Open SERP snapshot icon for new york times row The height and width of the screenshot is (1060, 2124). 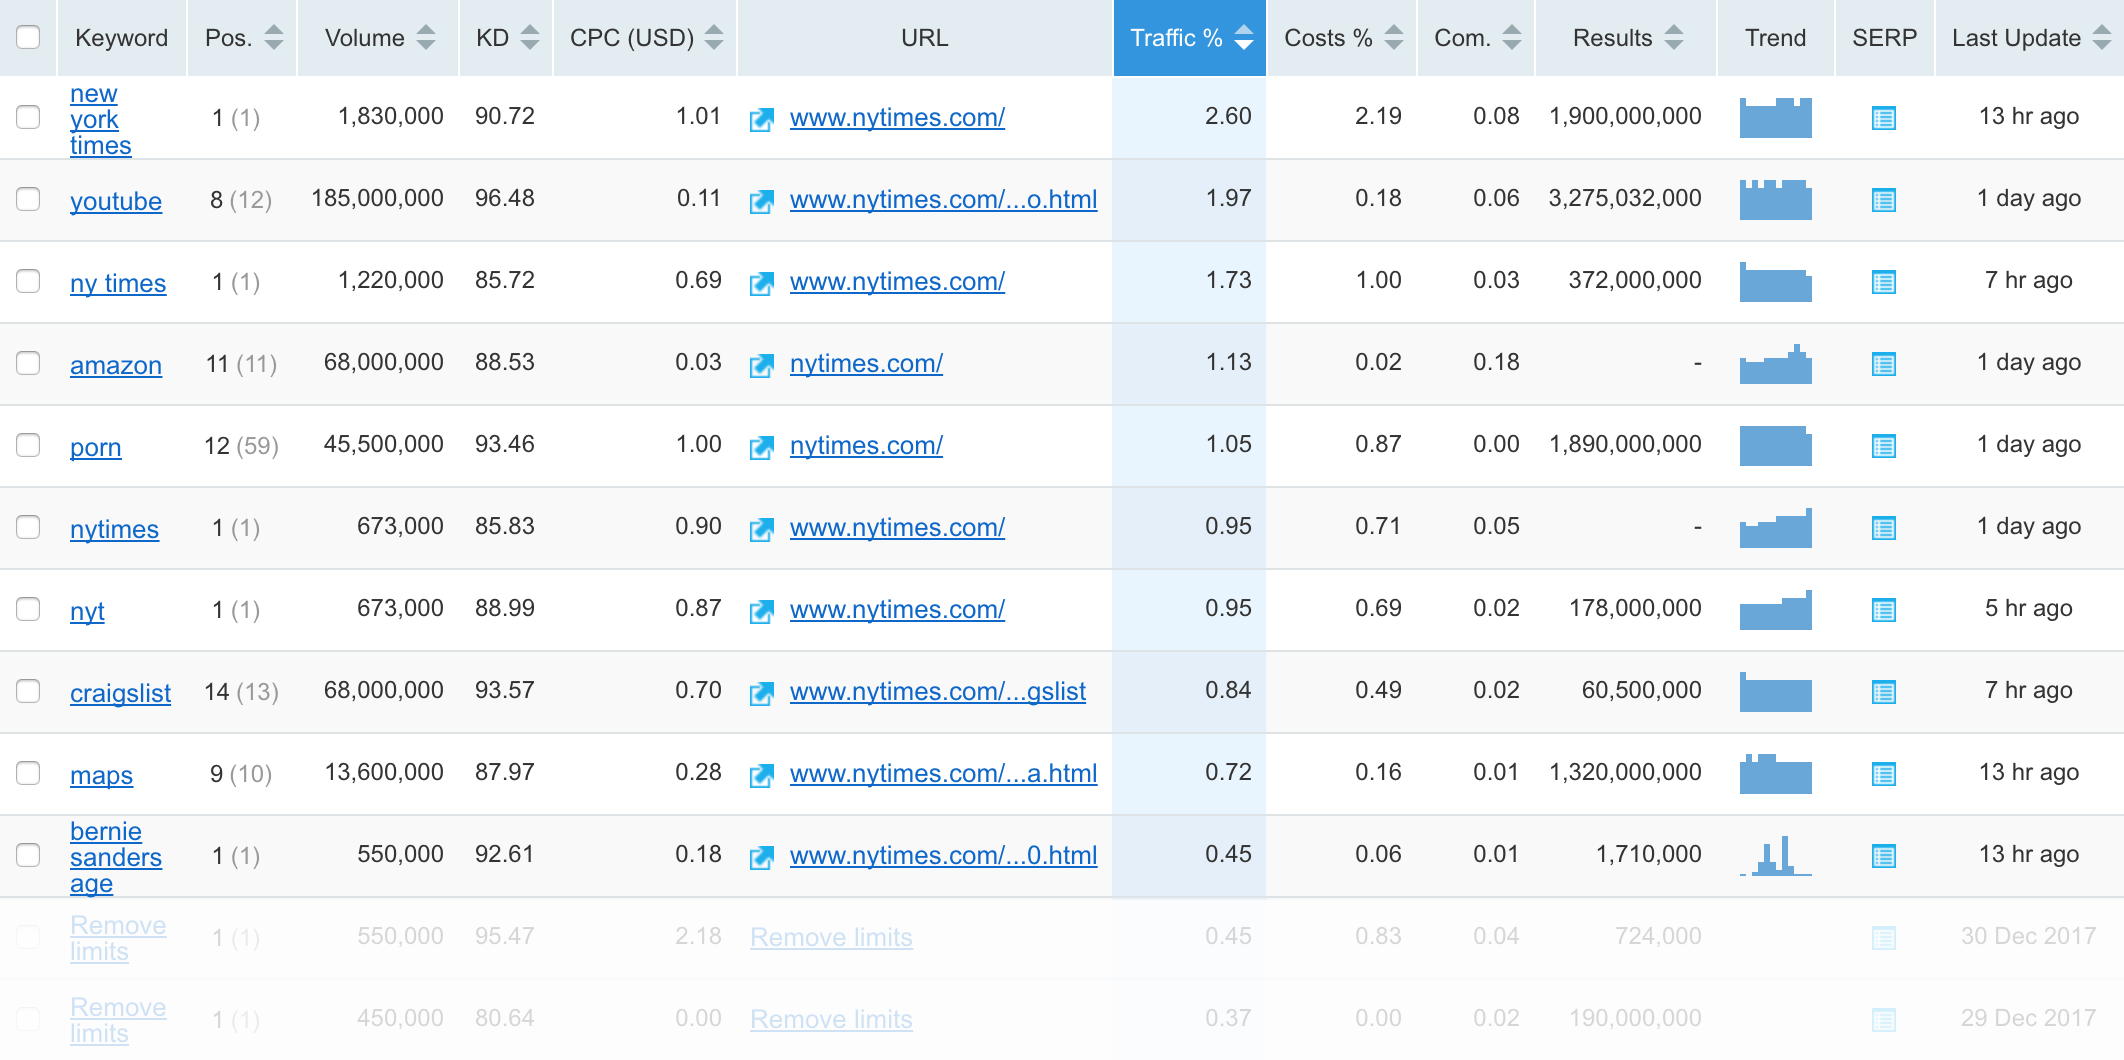1884,118
